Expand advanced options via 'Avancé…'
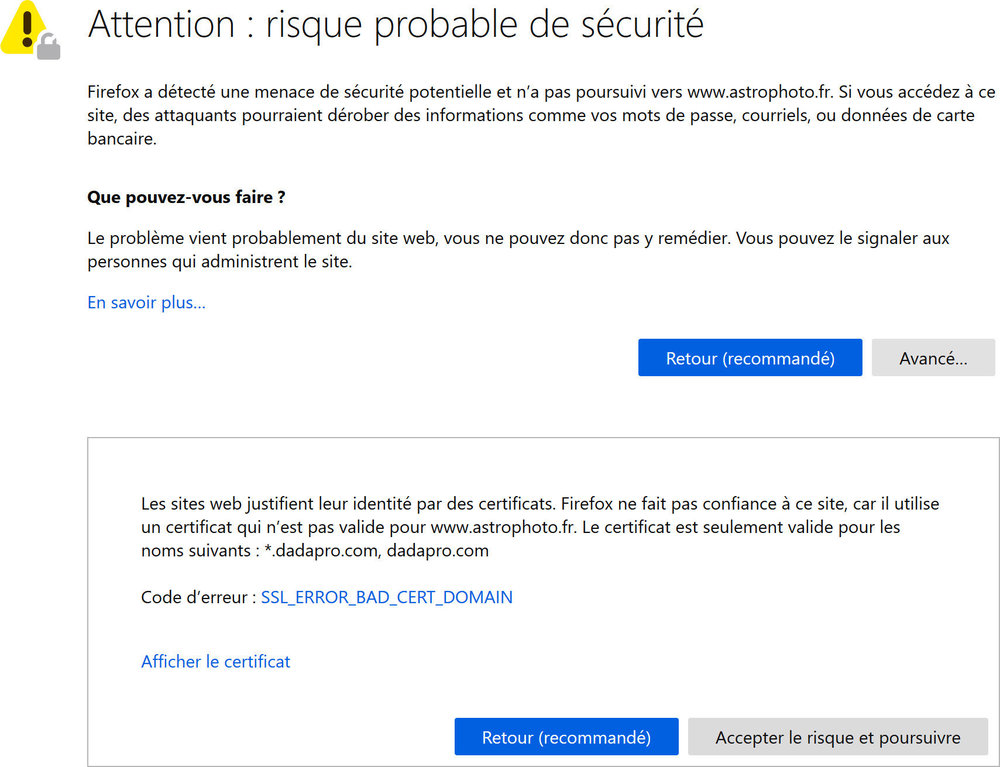Viewport: 1000px width, 767px height. click(x=933, y=357)
